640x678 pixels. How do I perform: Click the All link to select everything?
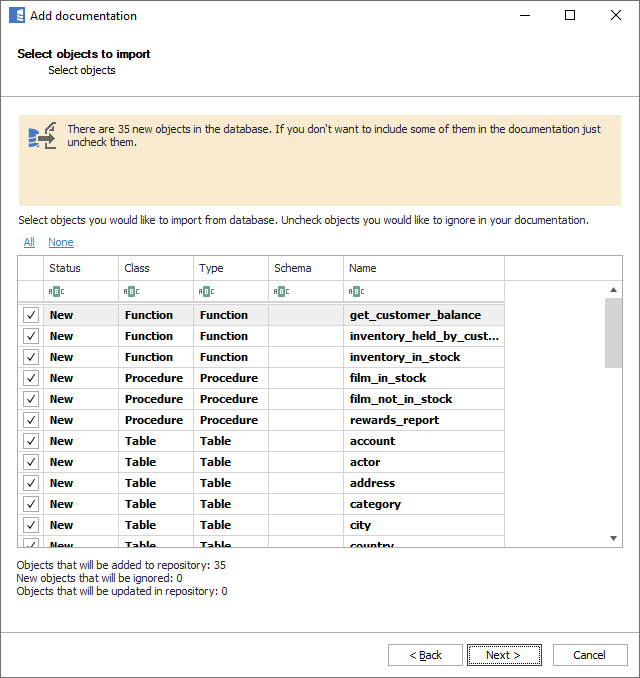pos(29,242)
